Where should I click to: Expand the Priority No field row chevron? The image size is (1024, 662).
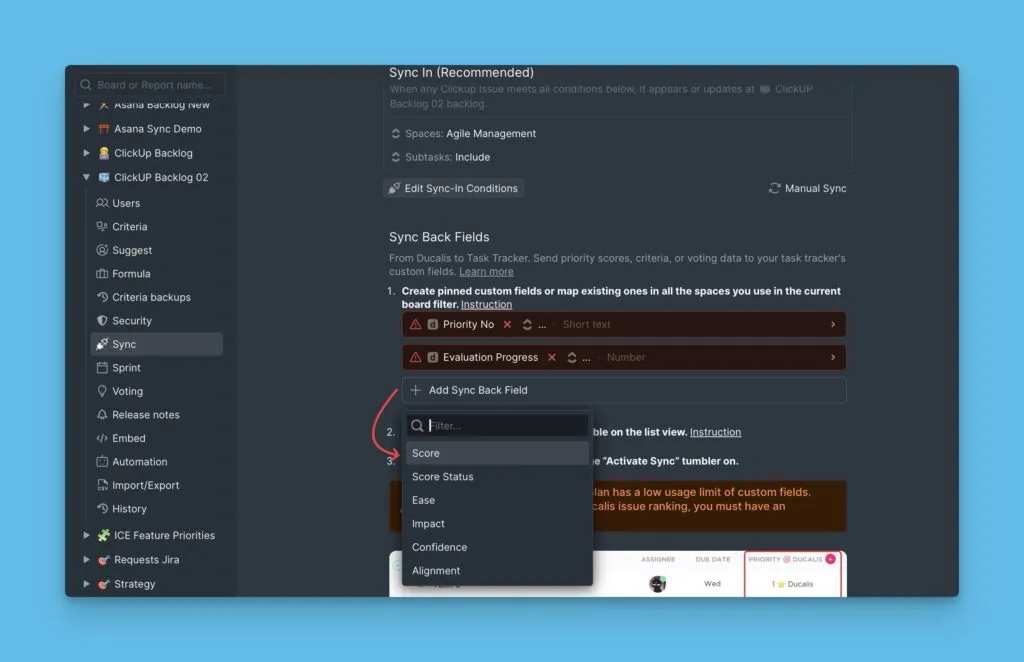[833, 325]
